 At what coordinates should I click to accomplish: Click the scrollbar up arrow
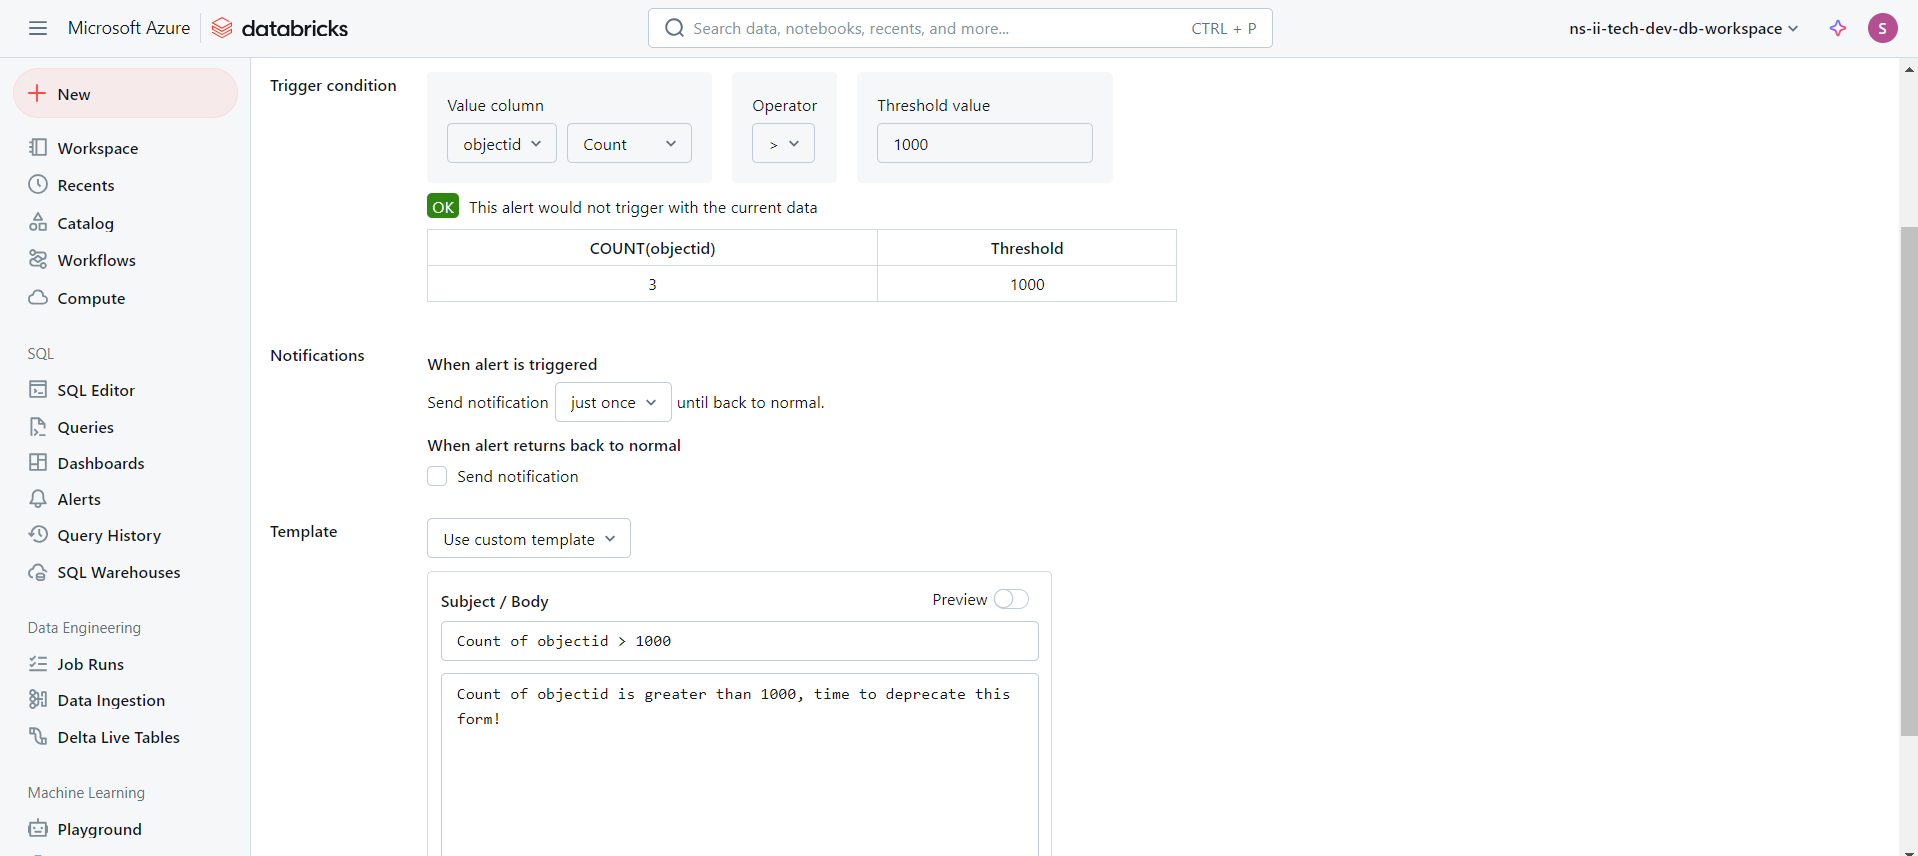[x=1909, y=68]
